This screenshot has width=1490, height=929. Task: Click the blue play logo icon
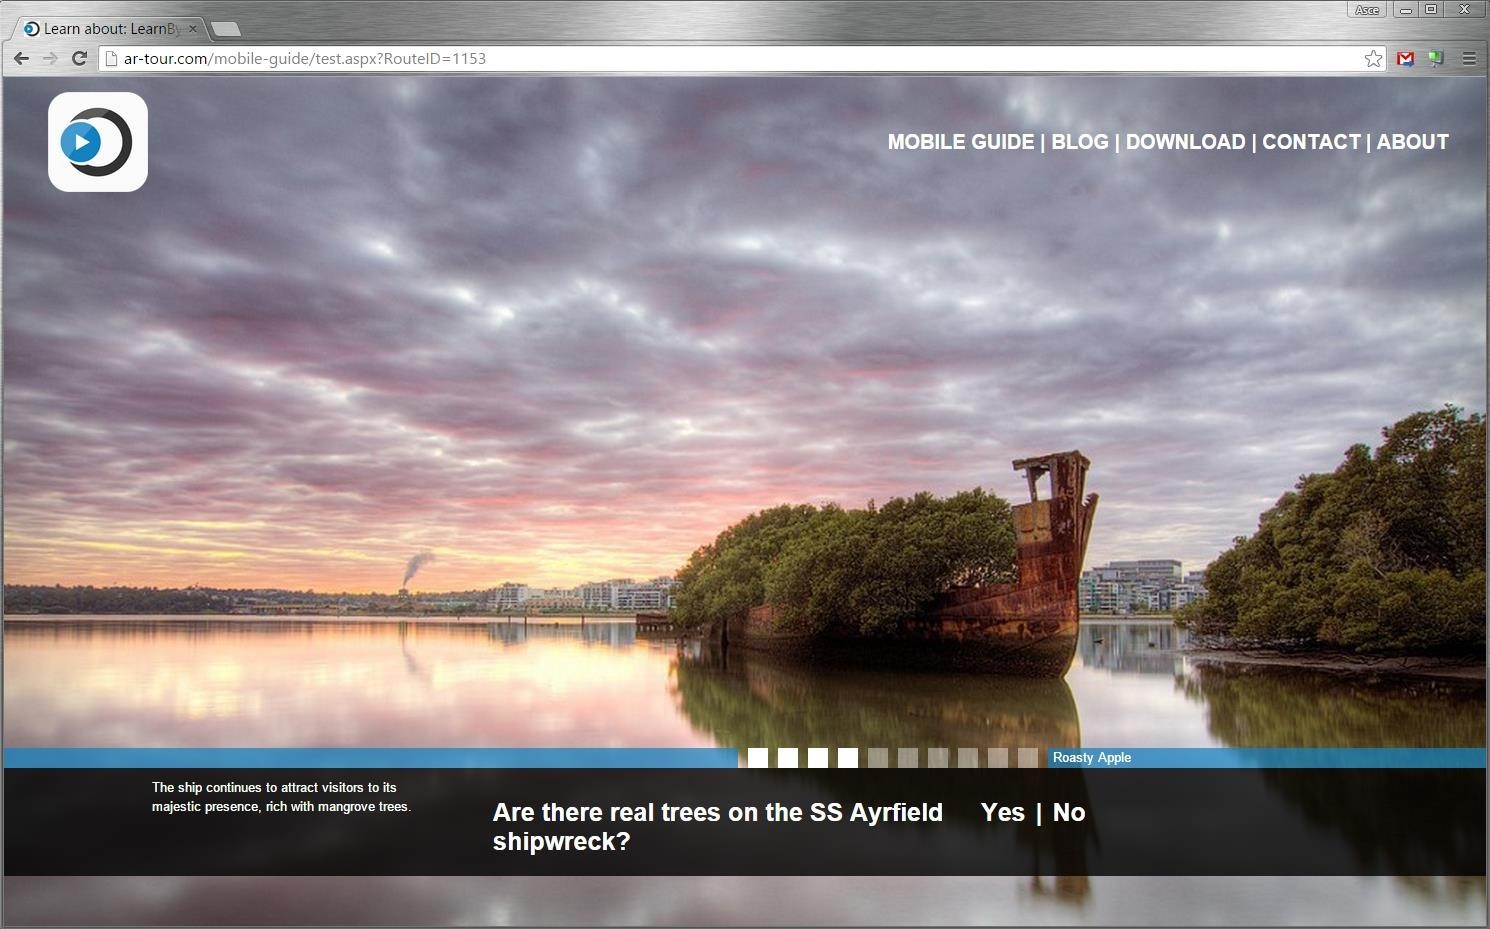click(97, 142)
